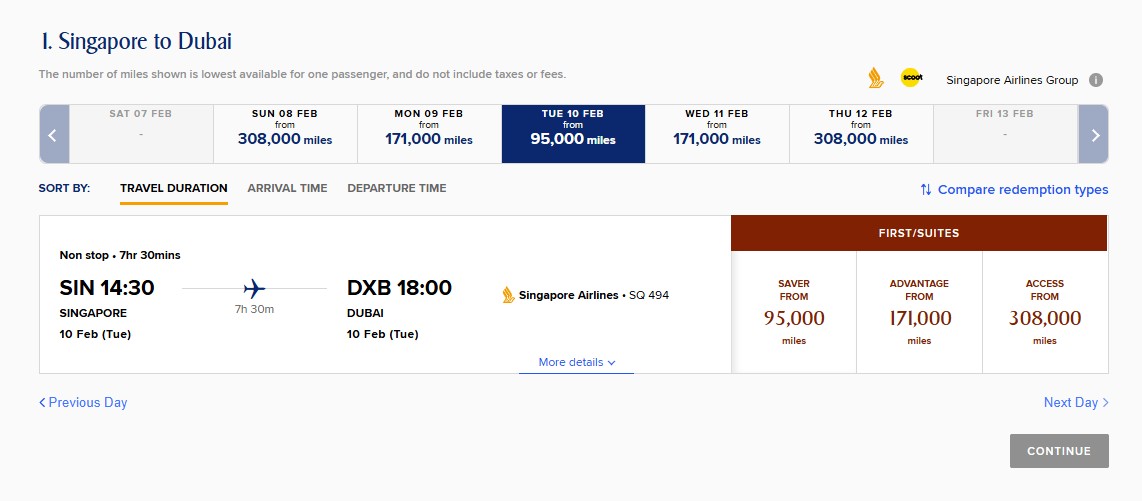This screenshot has width=1142, height=501.
Task: Click the airplane icon on flight route
Action: 254,289
